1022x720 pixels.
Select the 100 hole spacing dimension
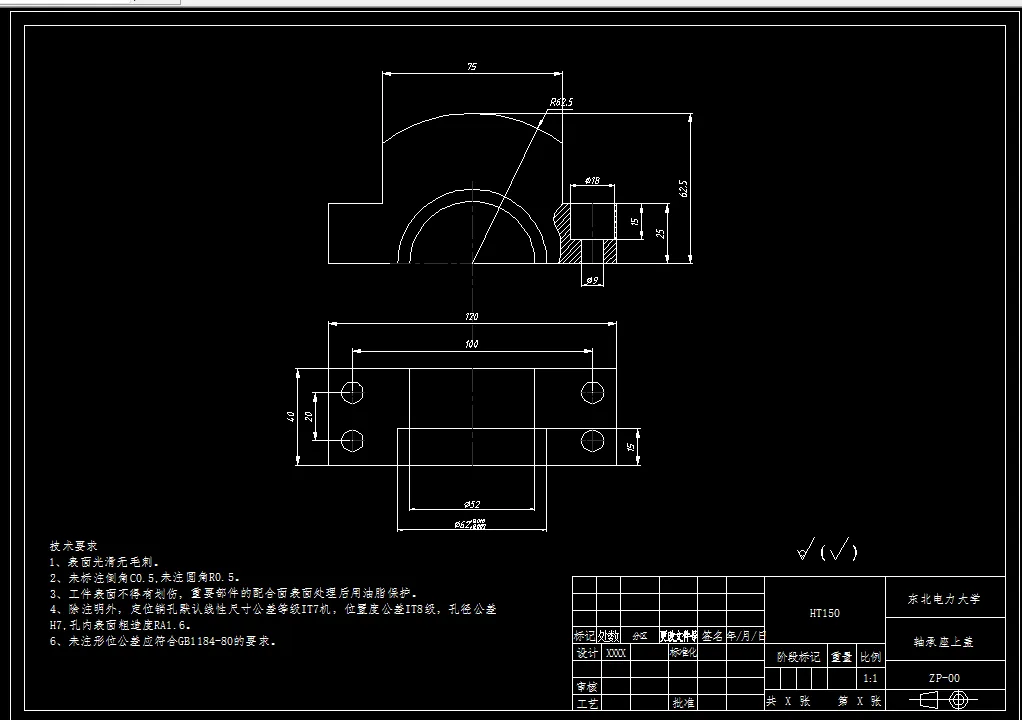pos(472,344)
